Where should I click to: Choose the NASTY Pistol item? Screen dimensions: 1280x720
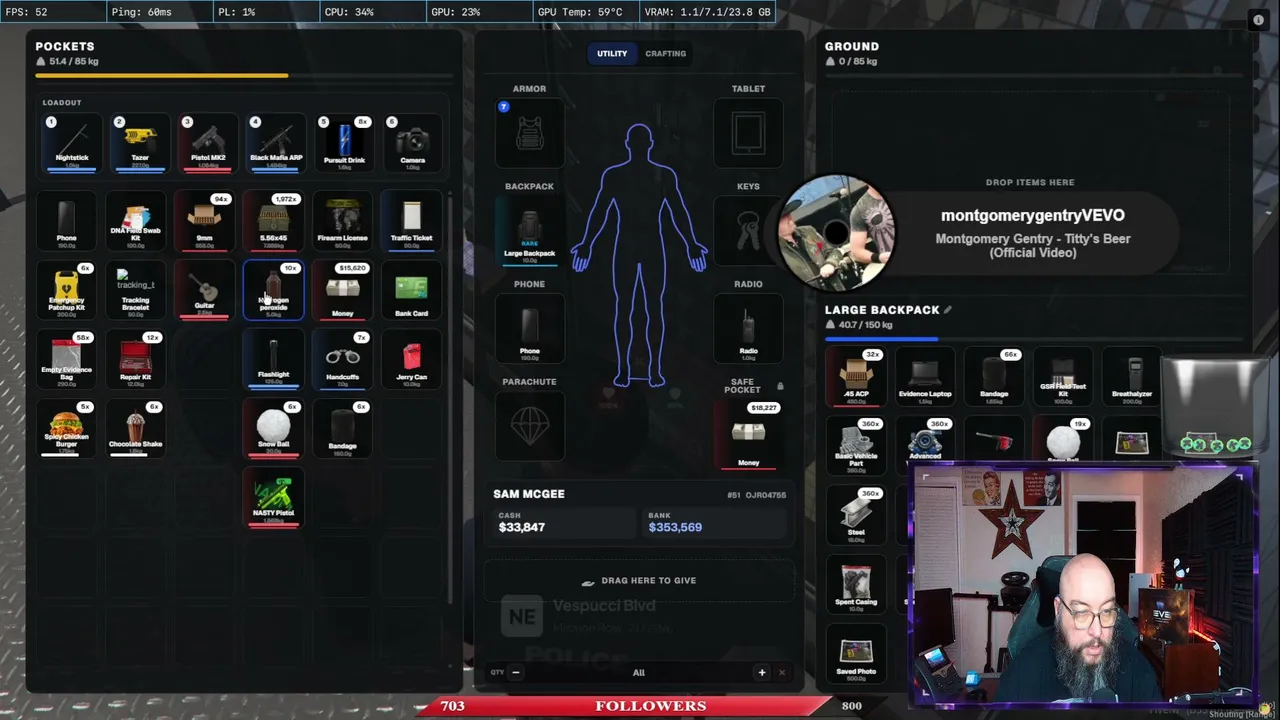click(x=273, y=498)
